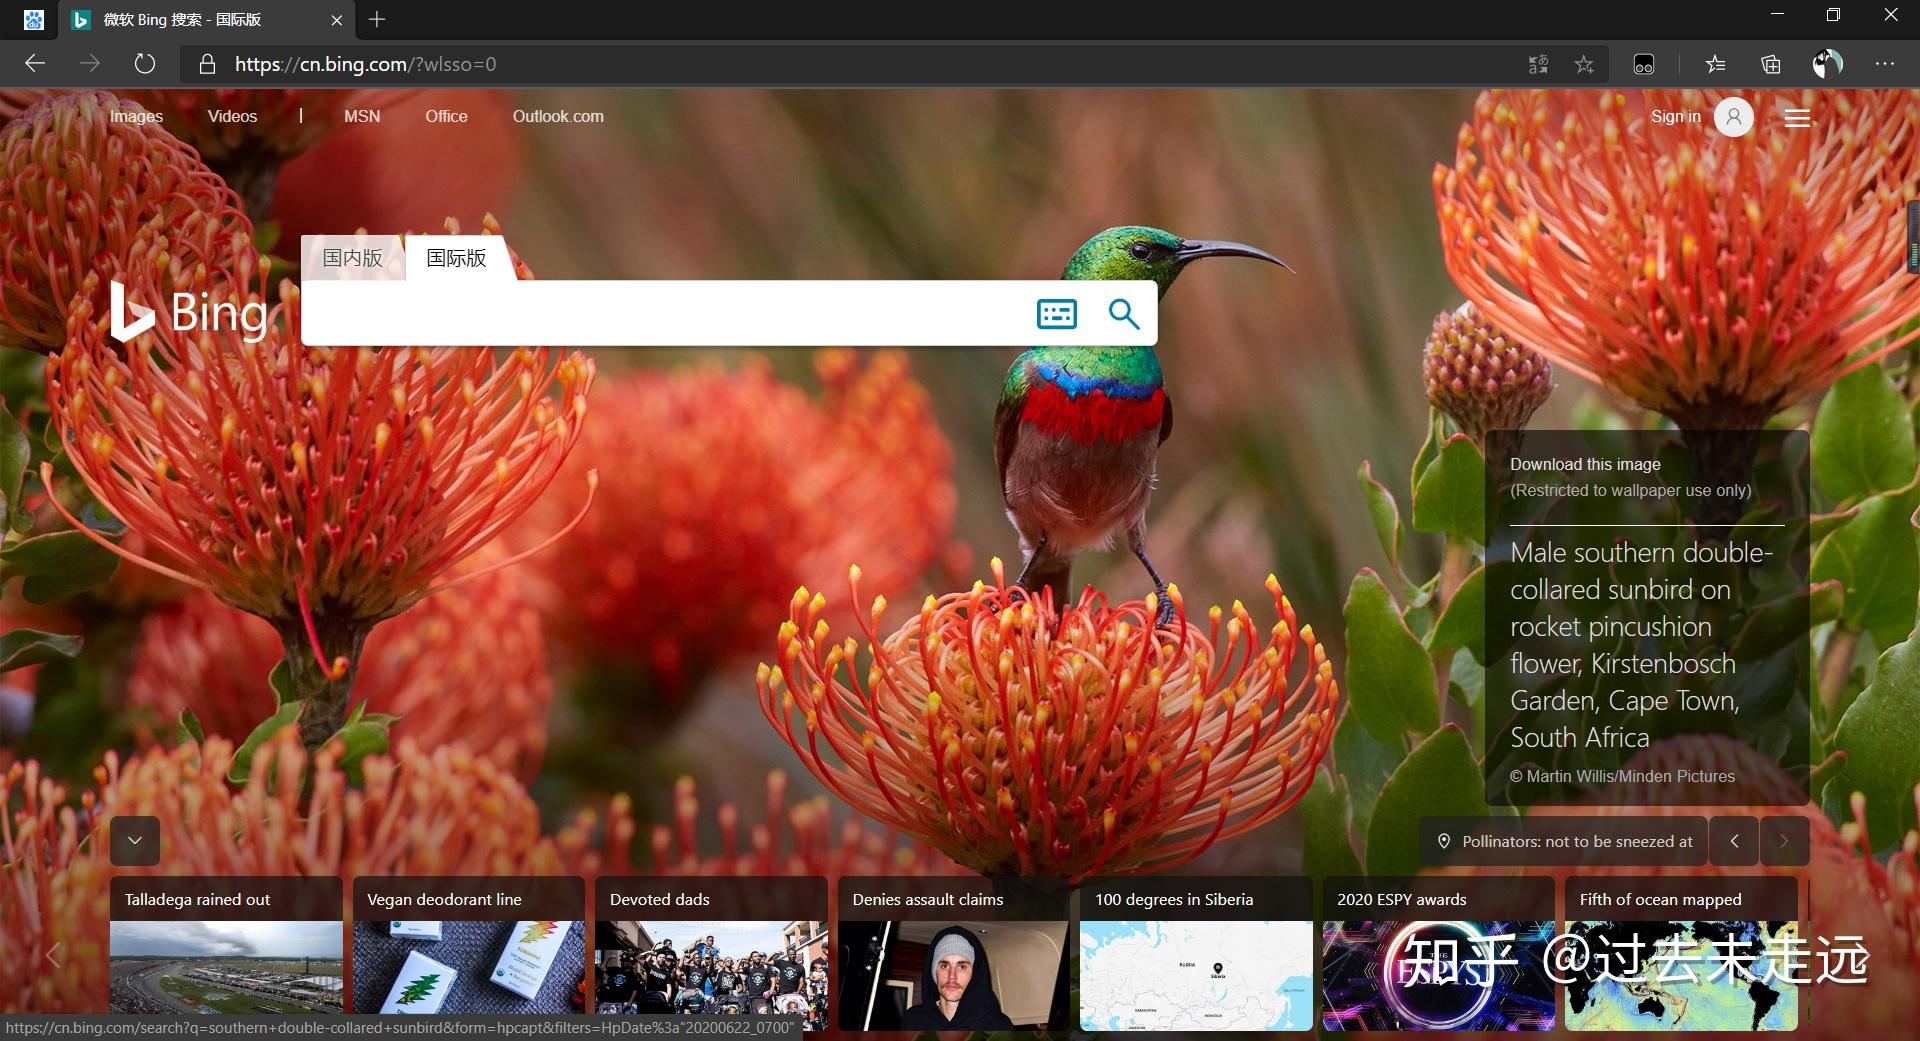Click the next homepage image arrow
1920x1041 pixels.
point(1784,841)
